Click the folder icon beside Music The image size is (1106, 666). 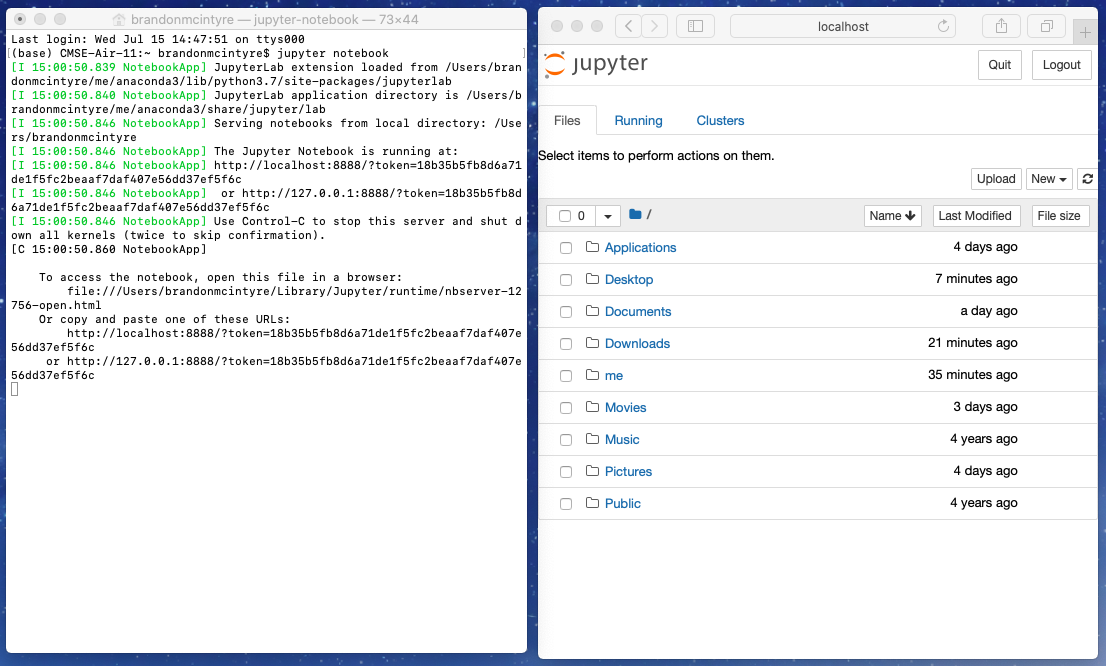592,439
